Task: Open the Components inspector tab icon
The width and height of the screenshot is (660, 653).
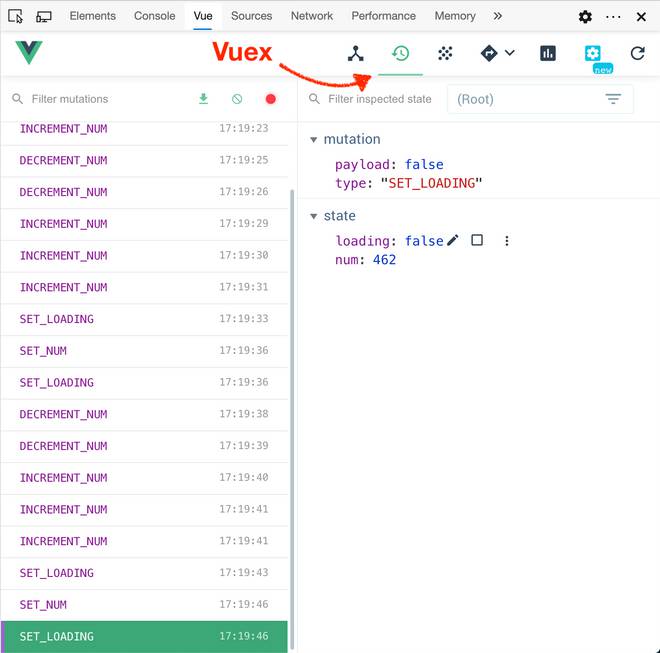Action: 355,54
